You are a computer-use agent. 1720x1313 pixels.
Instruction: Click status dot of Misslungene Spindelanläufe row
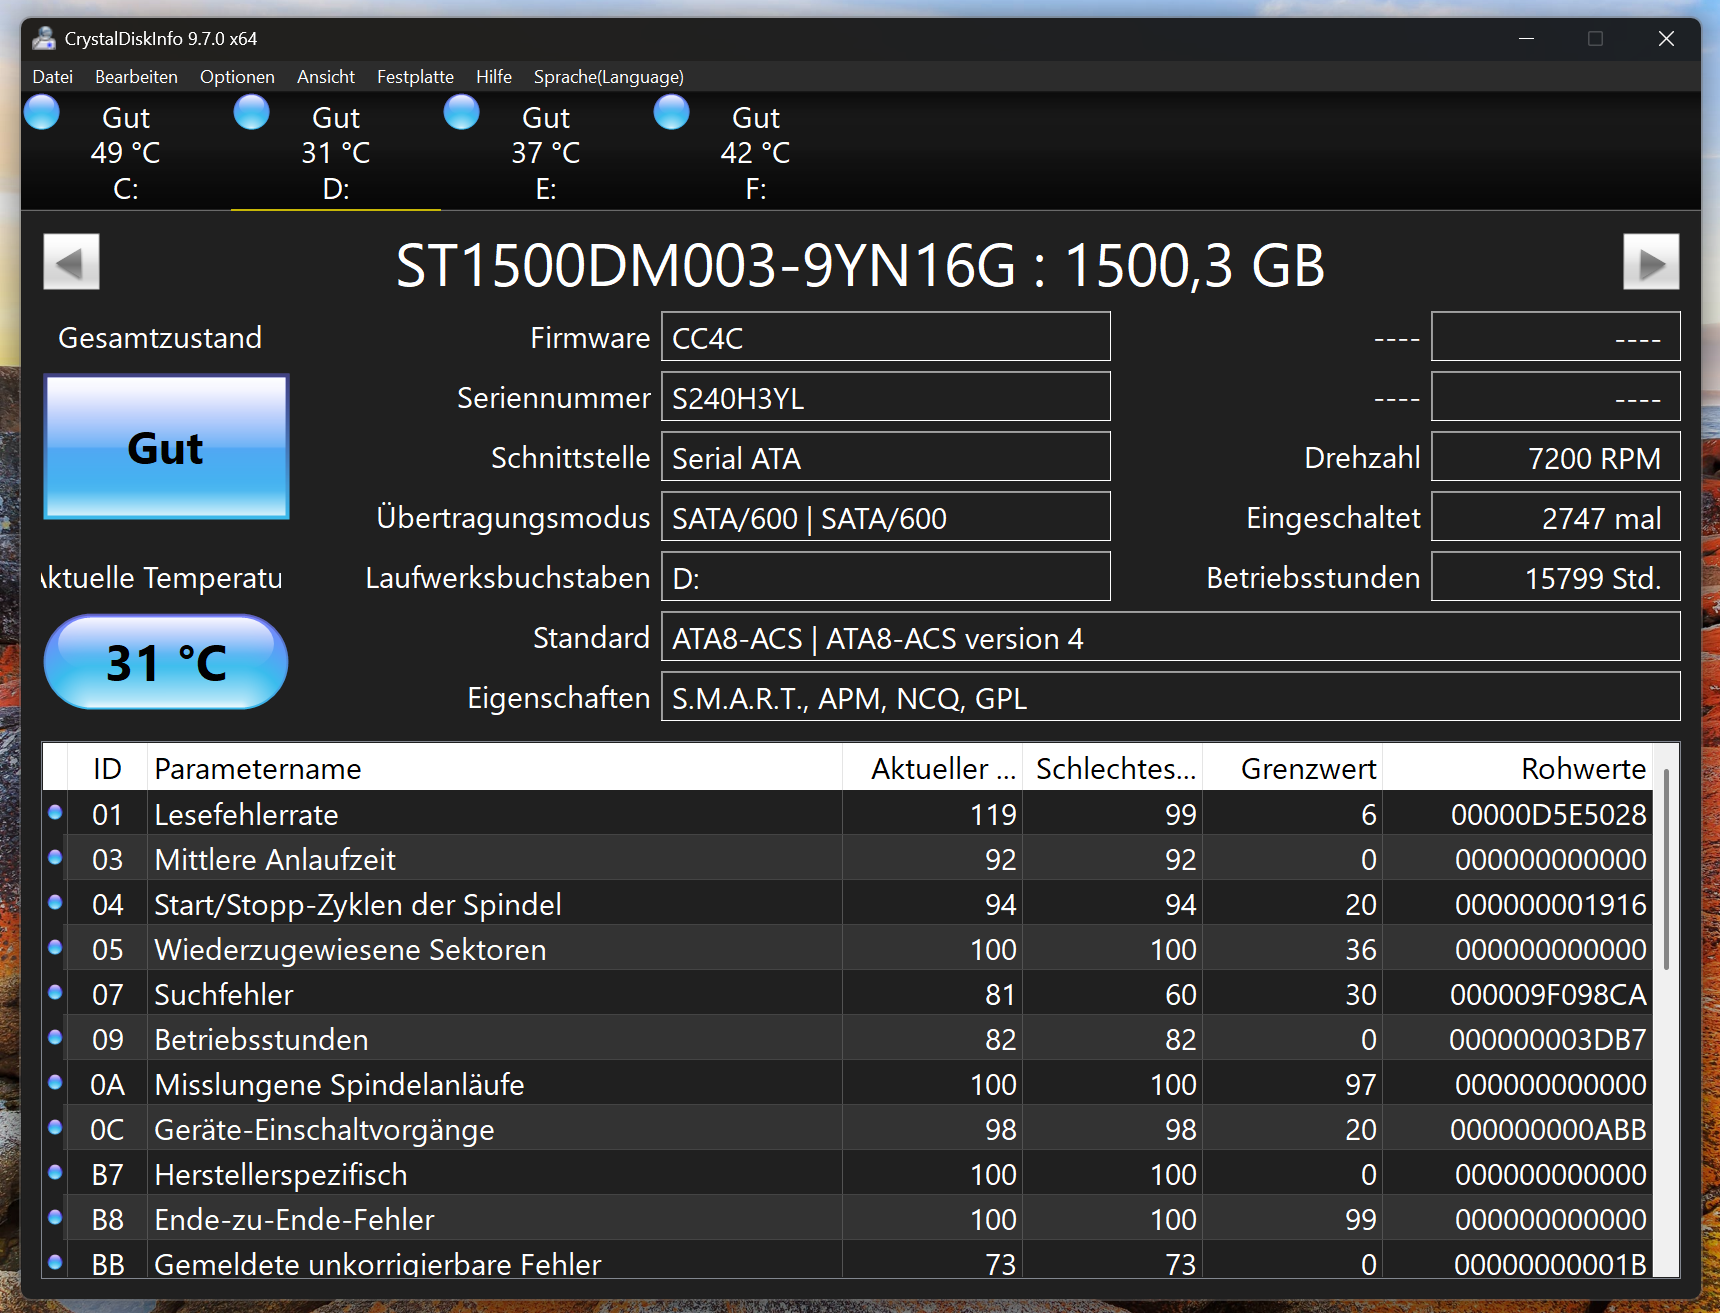55,1082
